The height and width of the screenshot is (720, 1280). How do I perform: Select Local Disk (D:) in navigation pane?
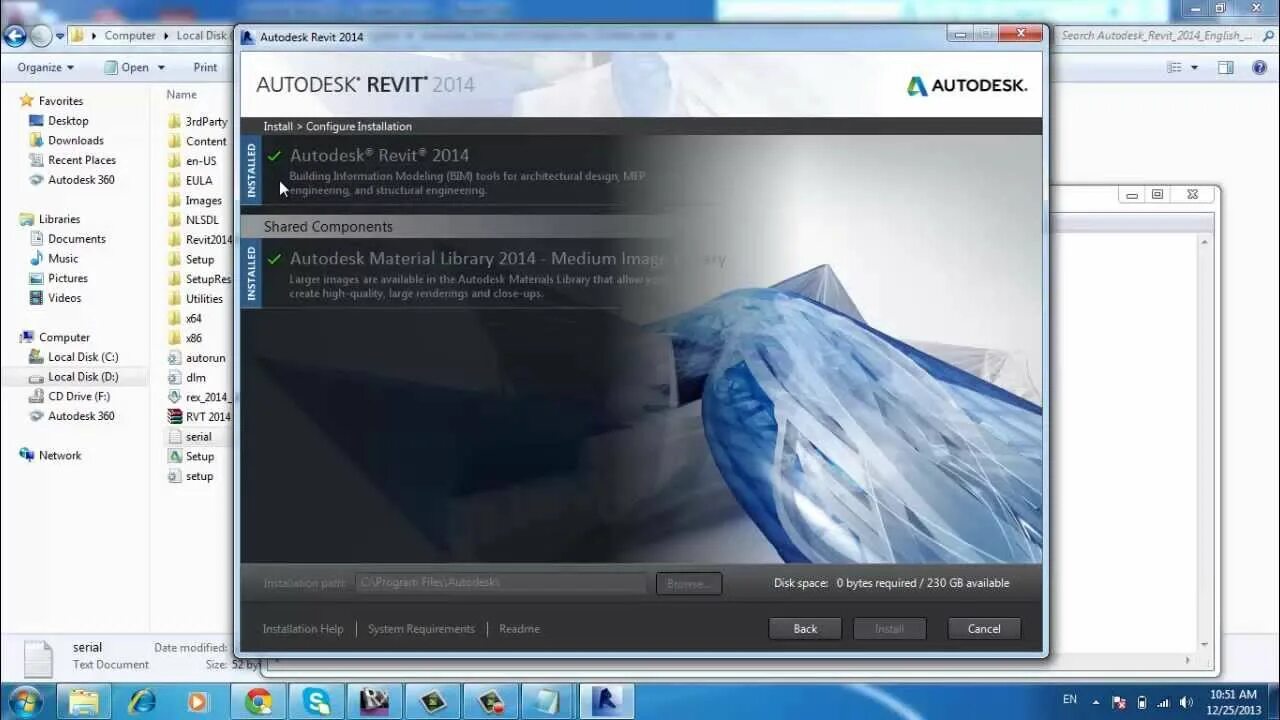[x=82, y=377]
